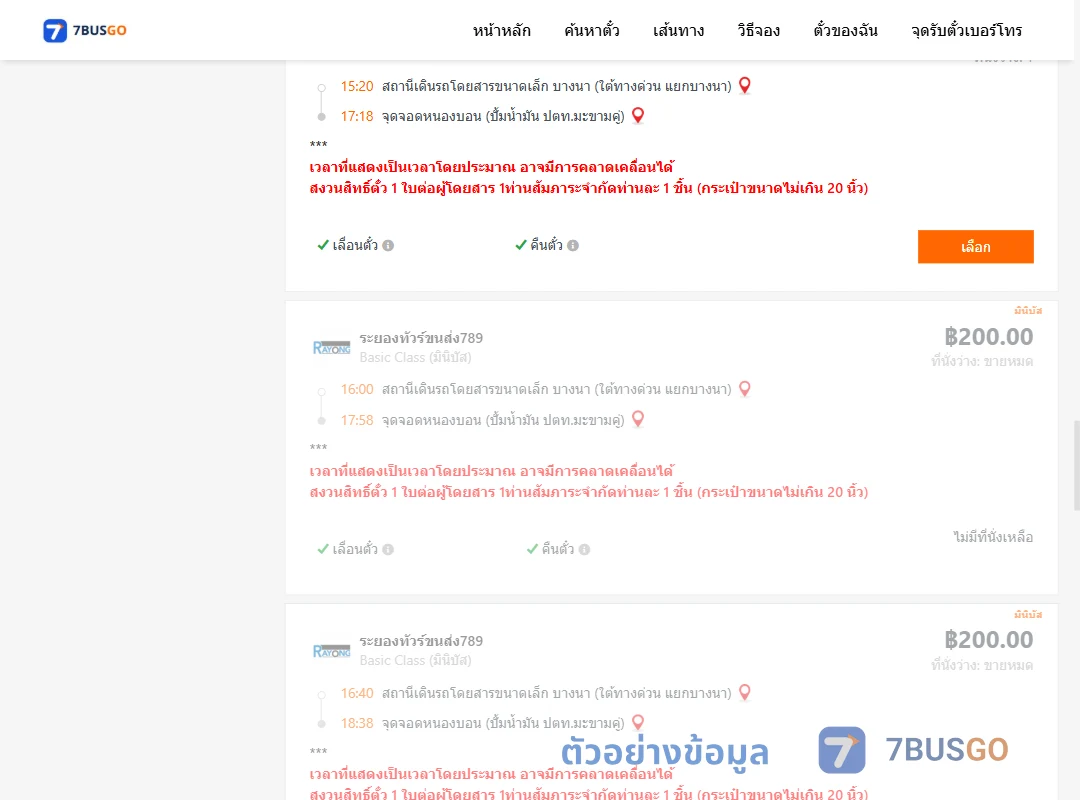Click the 17:18 arrival time
Screen dimensions: 1080x800
coord(357,116)
